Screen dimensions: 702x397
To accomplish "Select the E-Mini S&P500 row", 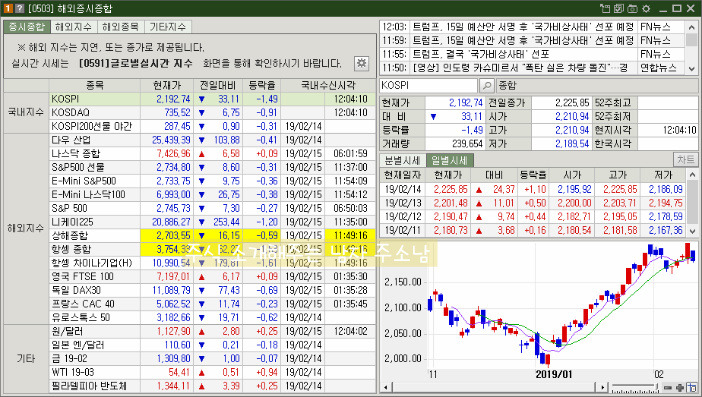I will pos(212,181).
